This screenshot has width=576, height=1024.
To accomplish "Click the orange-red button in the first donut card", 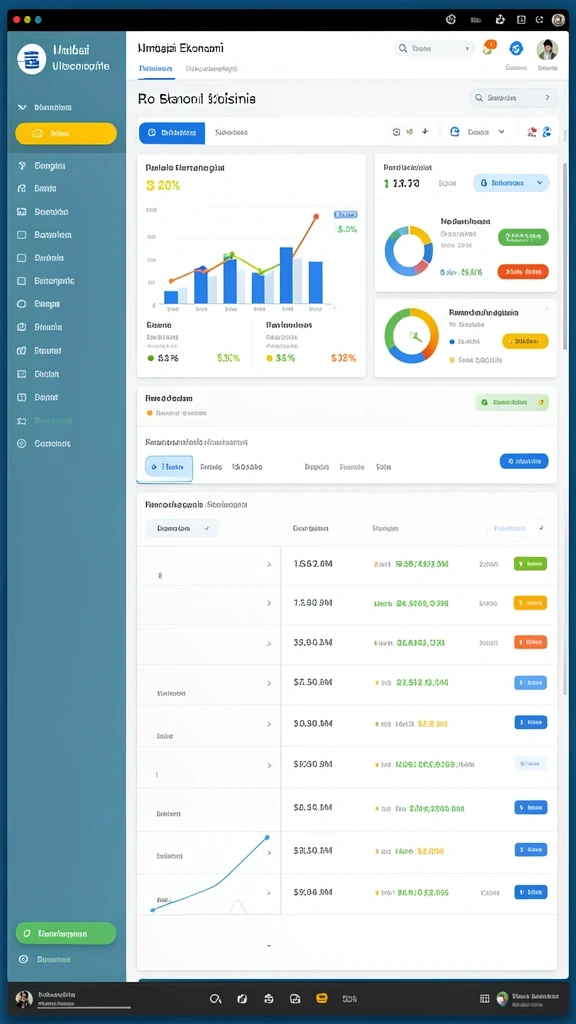I will tap(523, 271).
